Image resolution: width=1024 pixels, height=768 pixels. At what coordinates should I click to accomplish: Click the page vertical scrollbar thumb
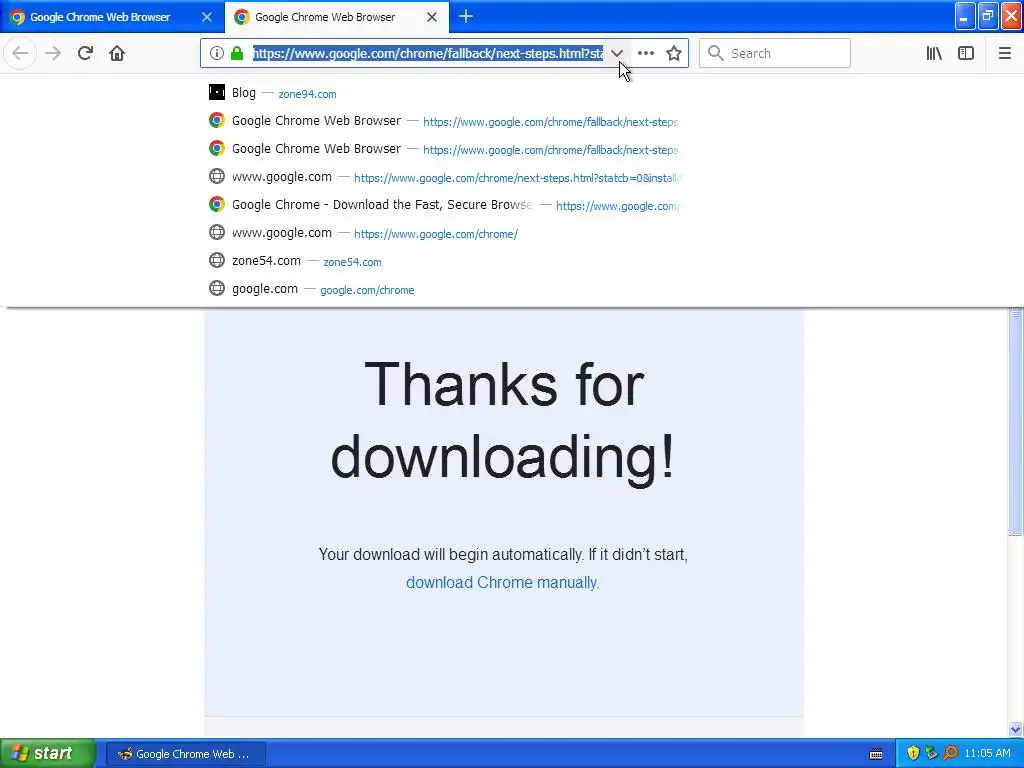pos(1016,422)
